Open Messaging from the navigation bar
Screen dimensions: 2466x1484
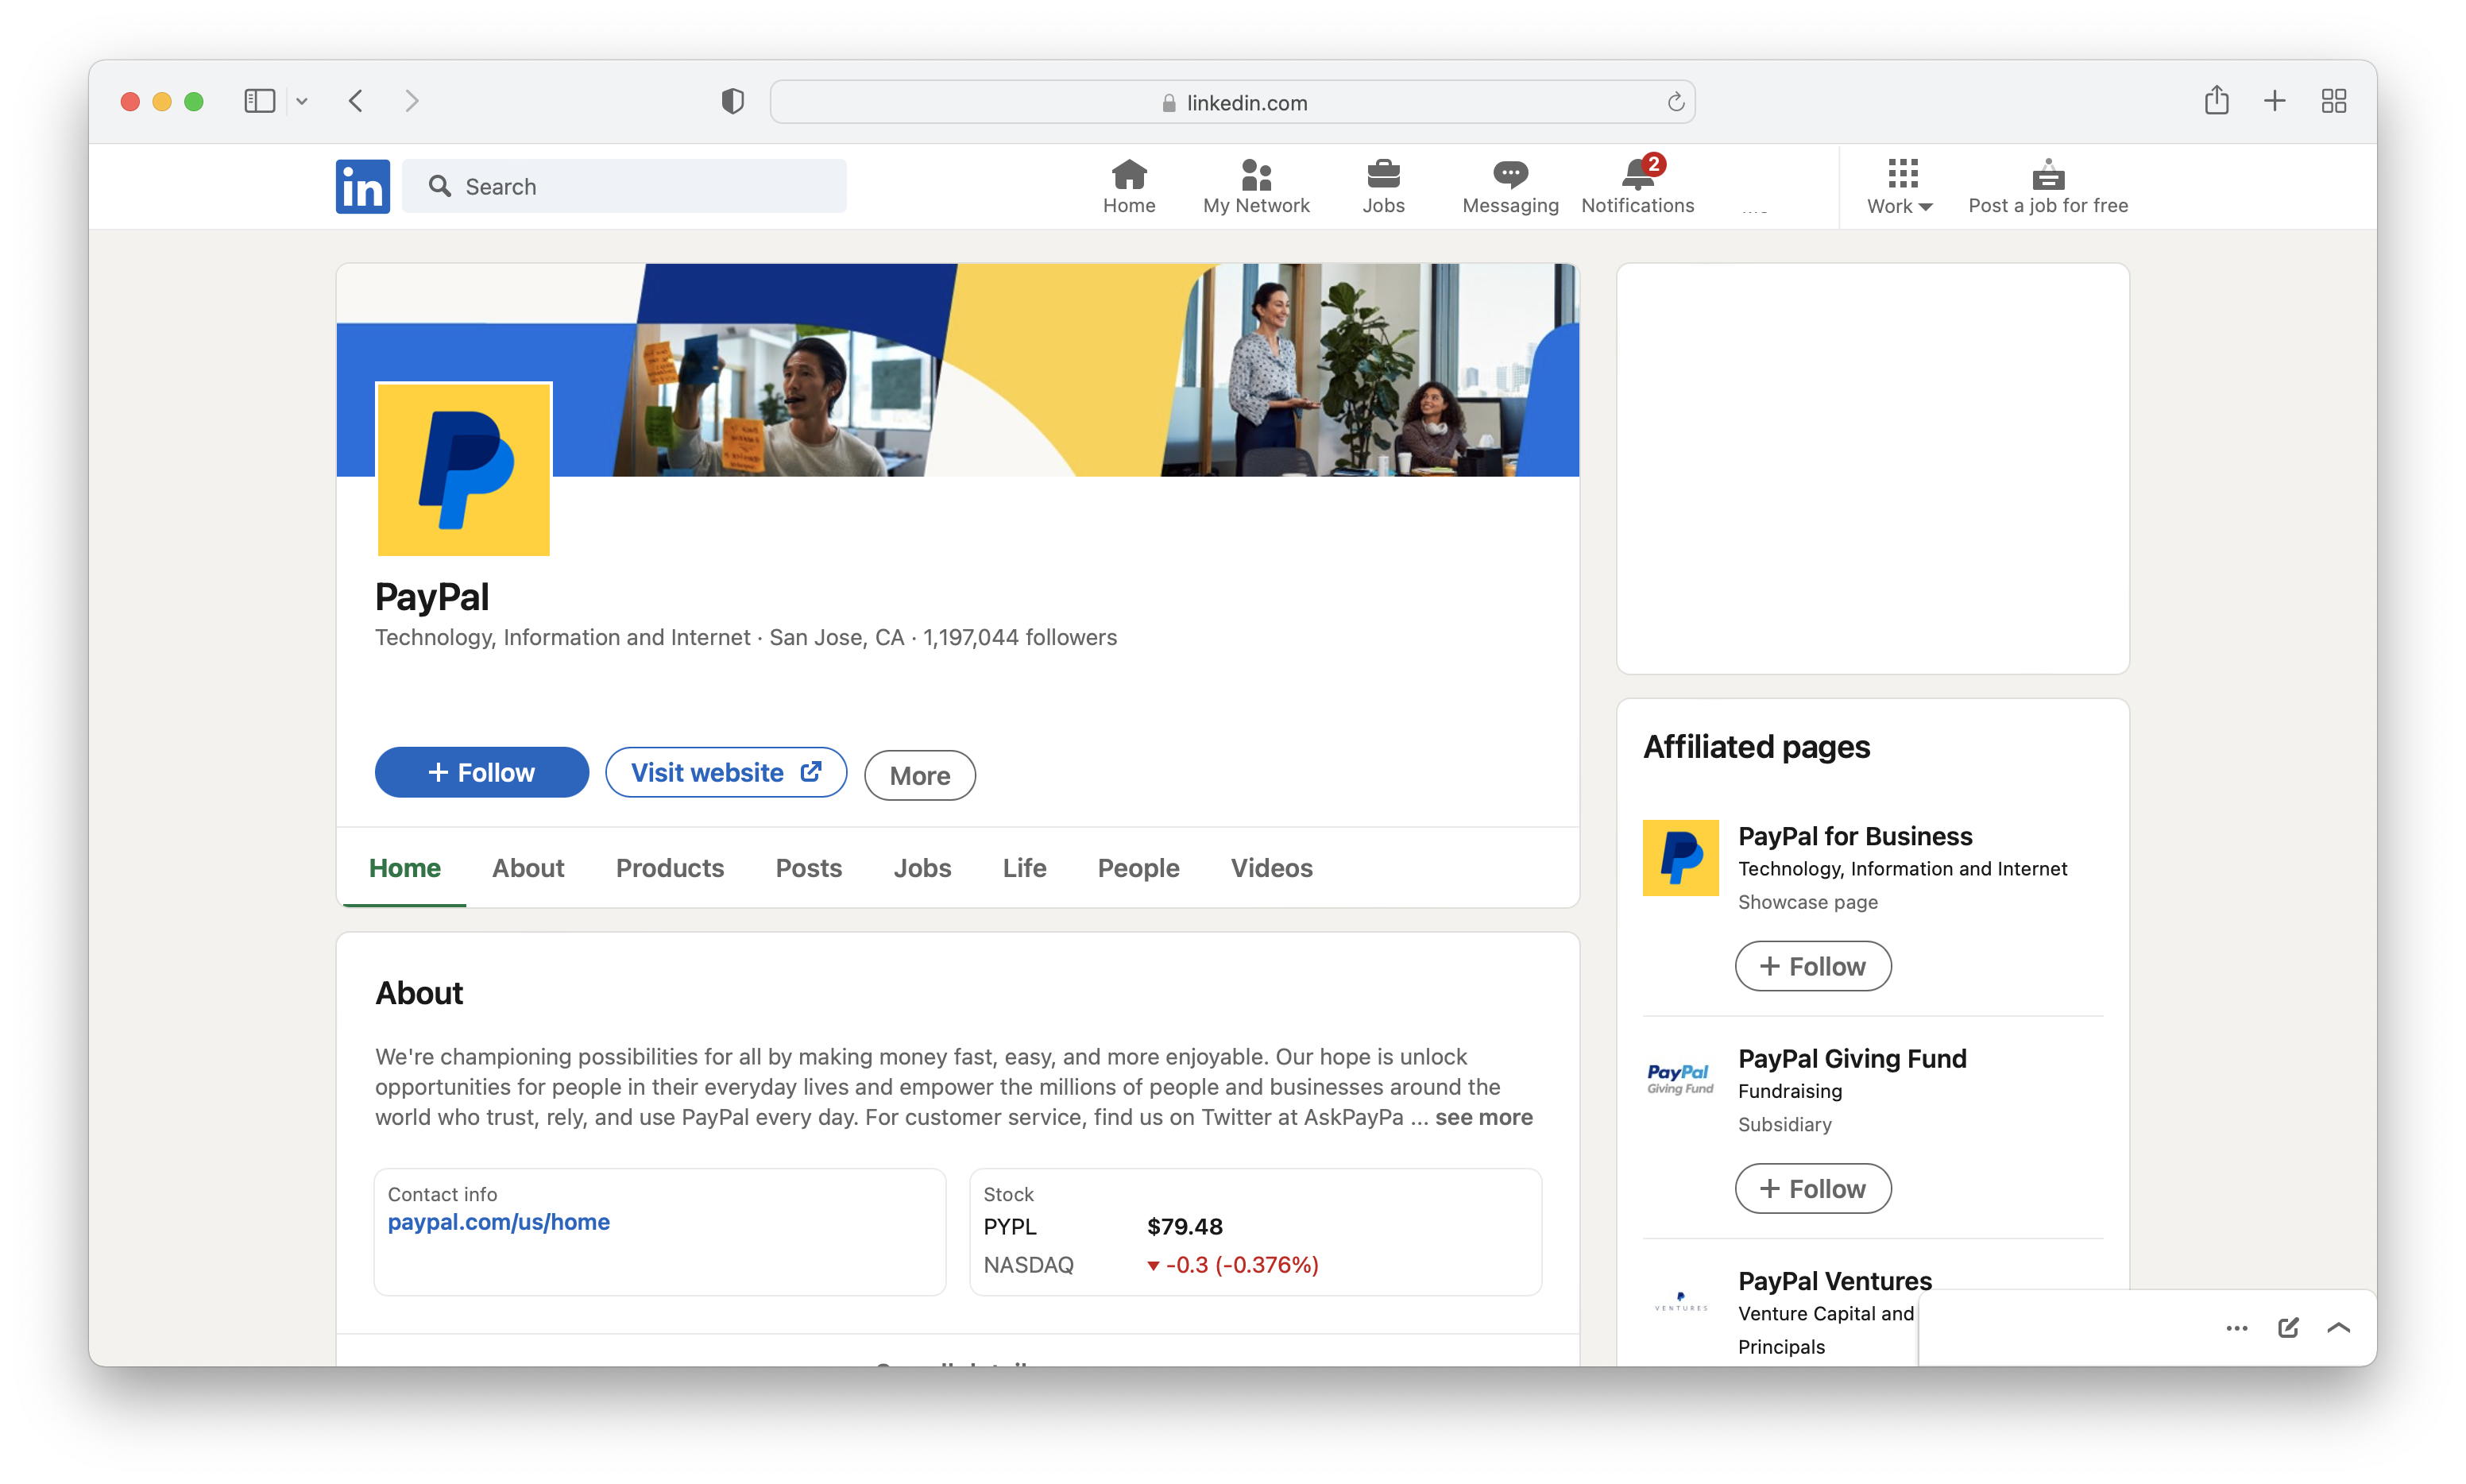pos(1510,187)
